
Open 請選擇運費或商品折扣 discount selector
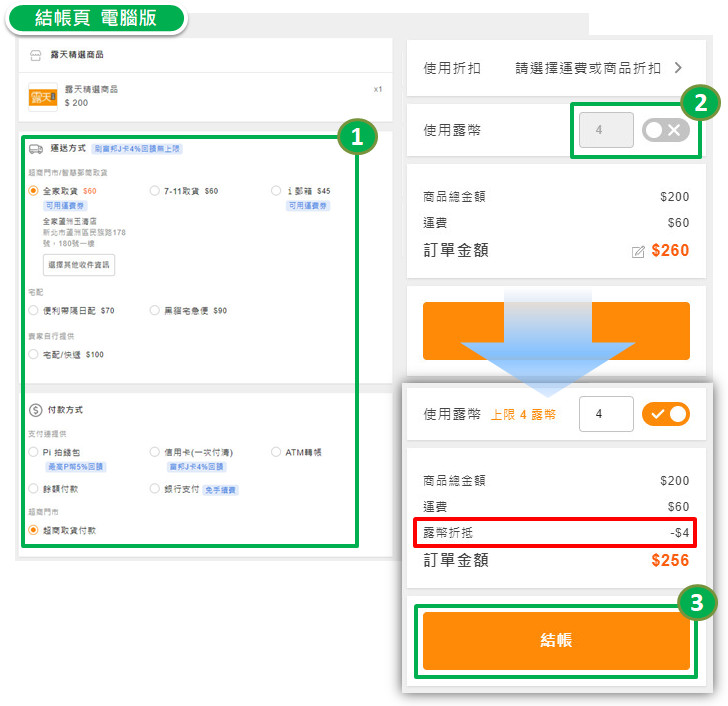[x=588, y=68]
